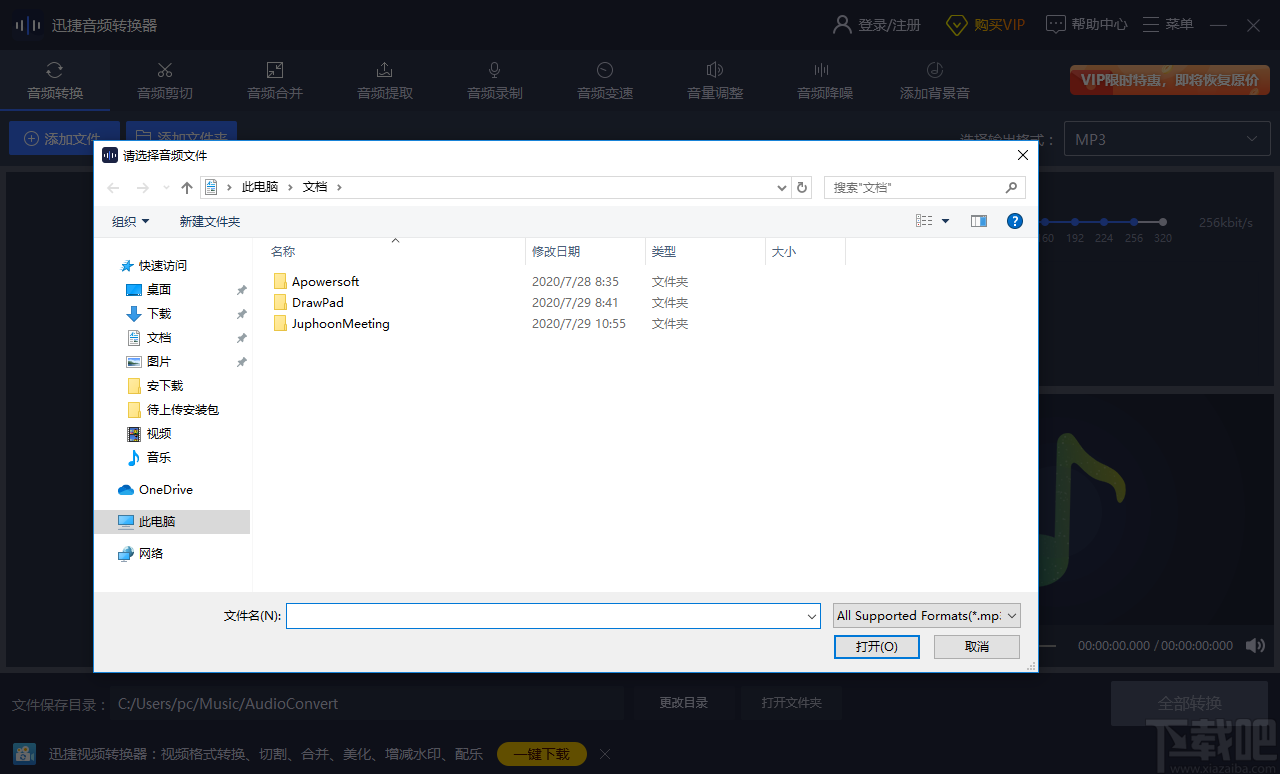1280x774 pixels.
Task: Open the Apowersoft folder icon
Action: (x=281, y=282)
